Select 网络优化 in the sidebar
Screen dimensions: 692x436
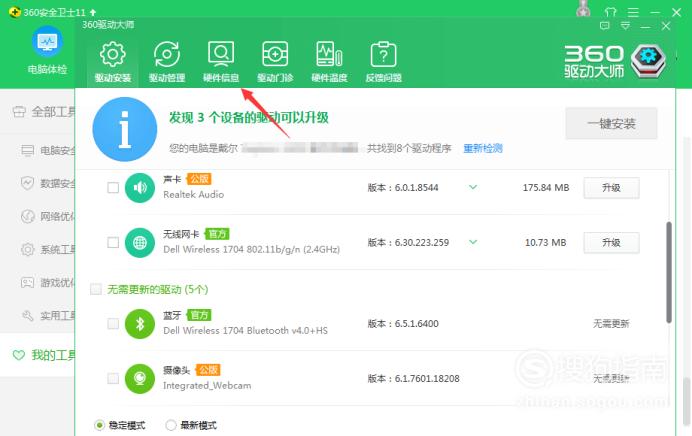[x=48, y=216]
